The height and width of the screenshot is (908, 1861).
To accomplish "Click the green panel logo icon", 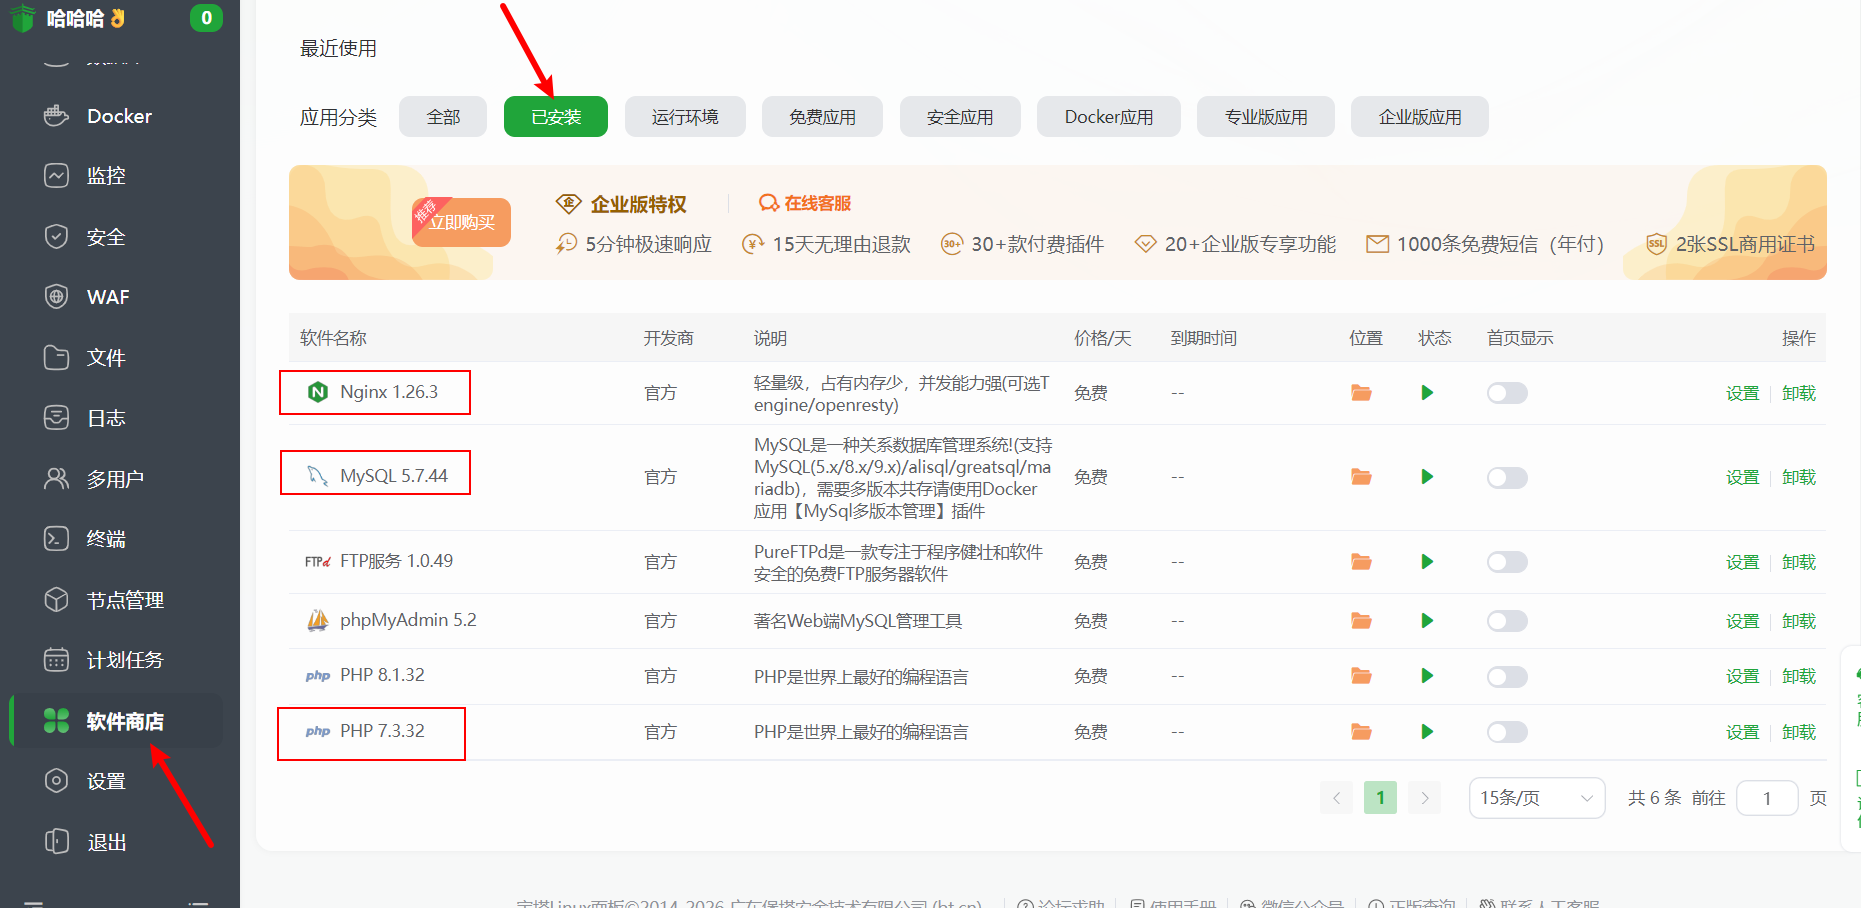I will (x=23, y=18).
